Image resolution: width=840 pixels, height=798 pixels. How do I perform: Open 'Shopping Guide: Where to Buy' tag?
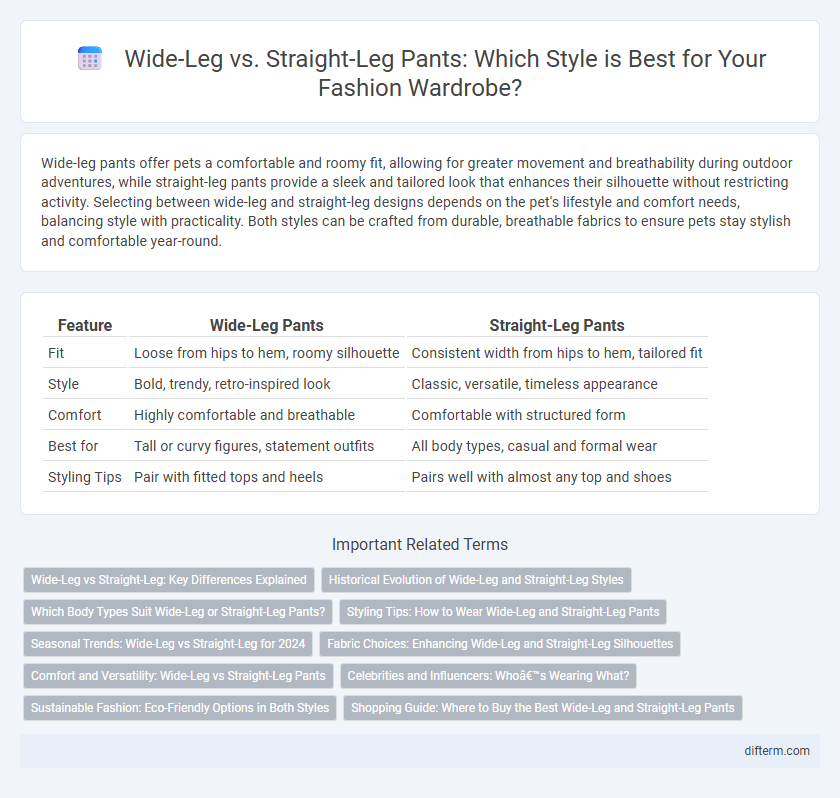[543, 707]
